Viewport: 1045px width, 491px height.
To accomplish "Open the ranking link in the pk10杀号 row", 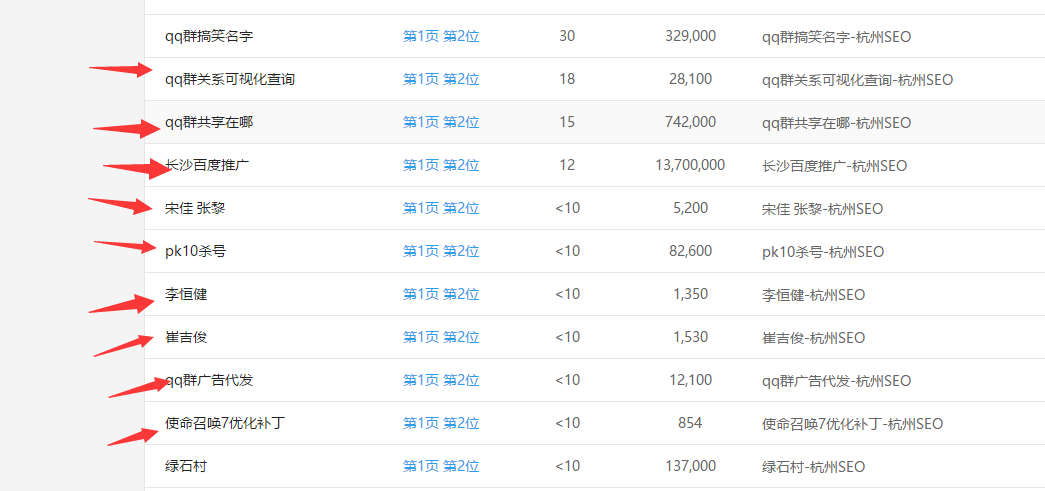I will [x=441, y=252].
